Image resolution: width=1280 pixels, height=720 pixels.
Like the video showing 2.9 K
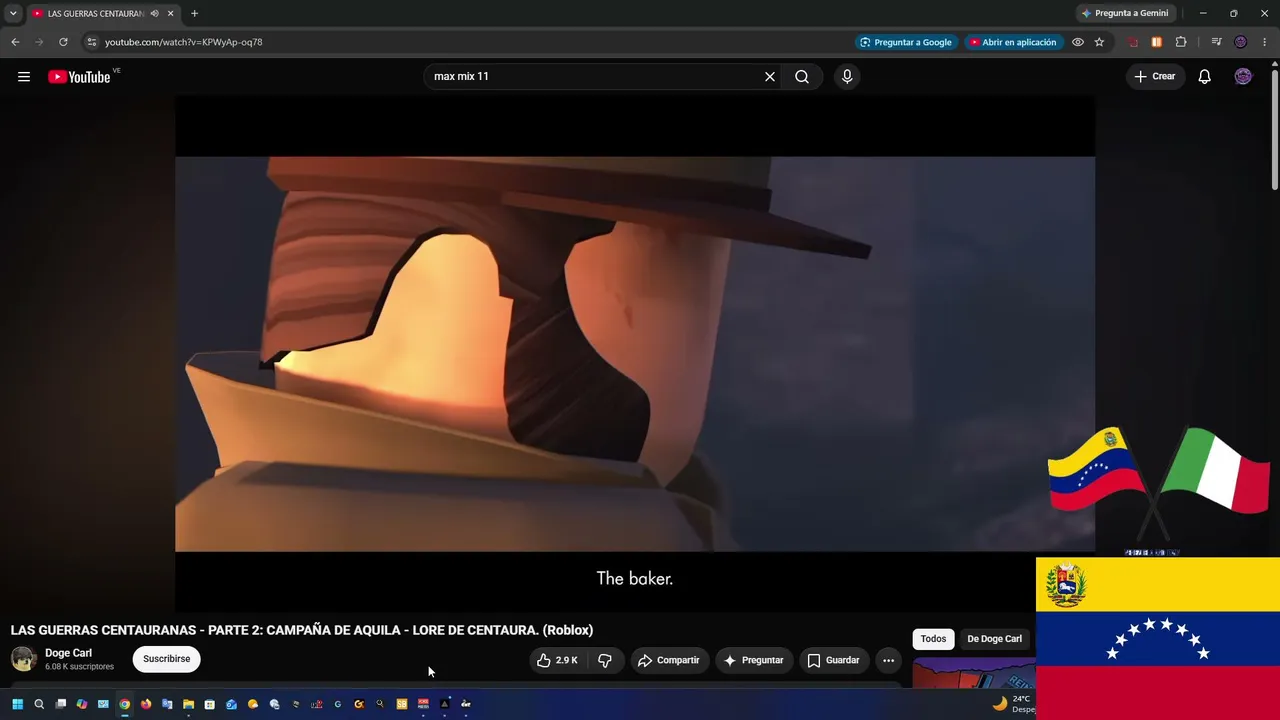click(558, 660)
